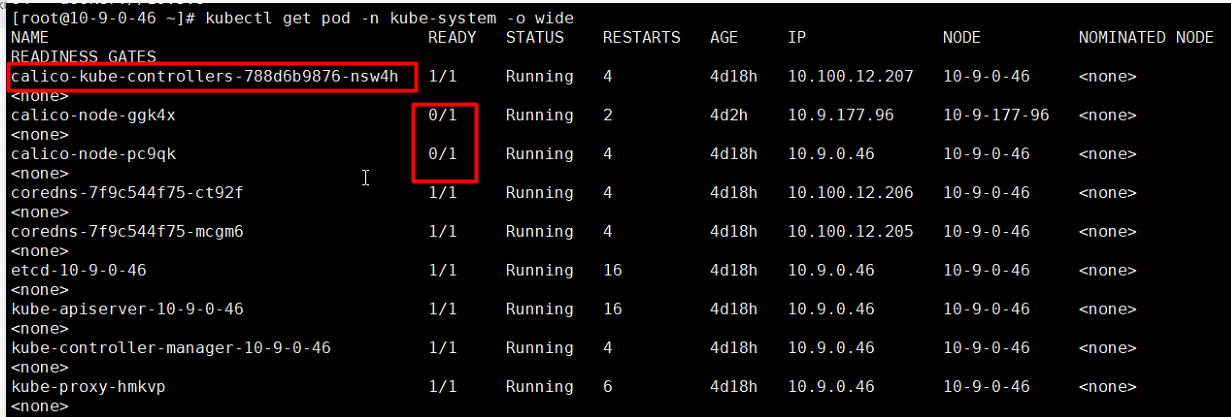1231x417 pixels.
Task: Click restart count 16 for etcd-10-9-0-46
Action: pos(613,271)
